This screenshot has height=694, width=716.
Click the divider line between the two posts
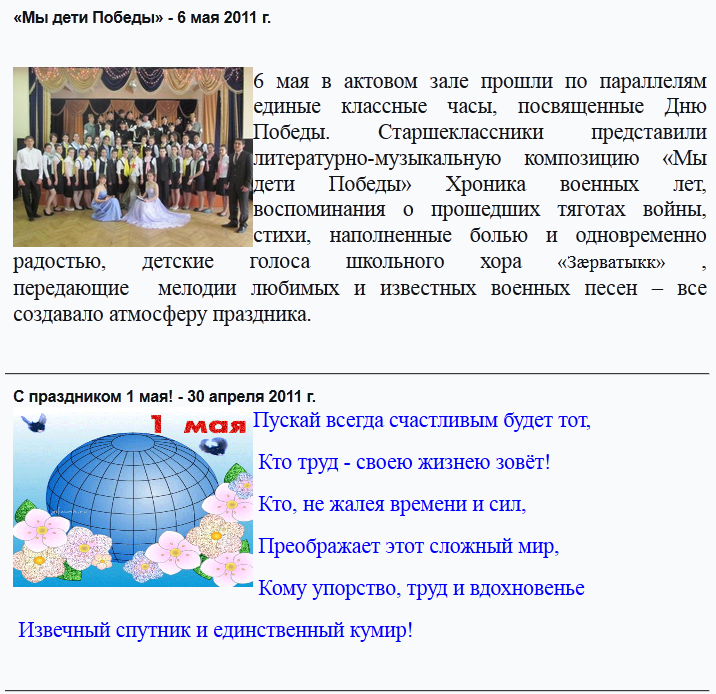coord(358,373)
